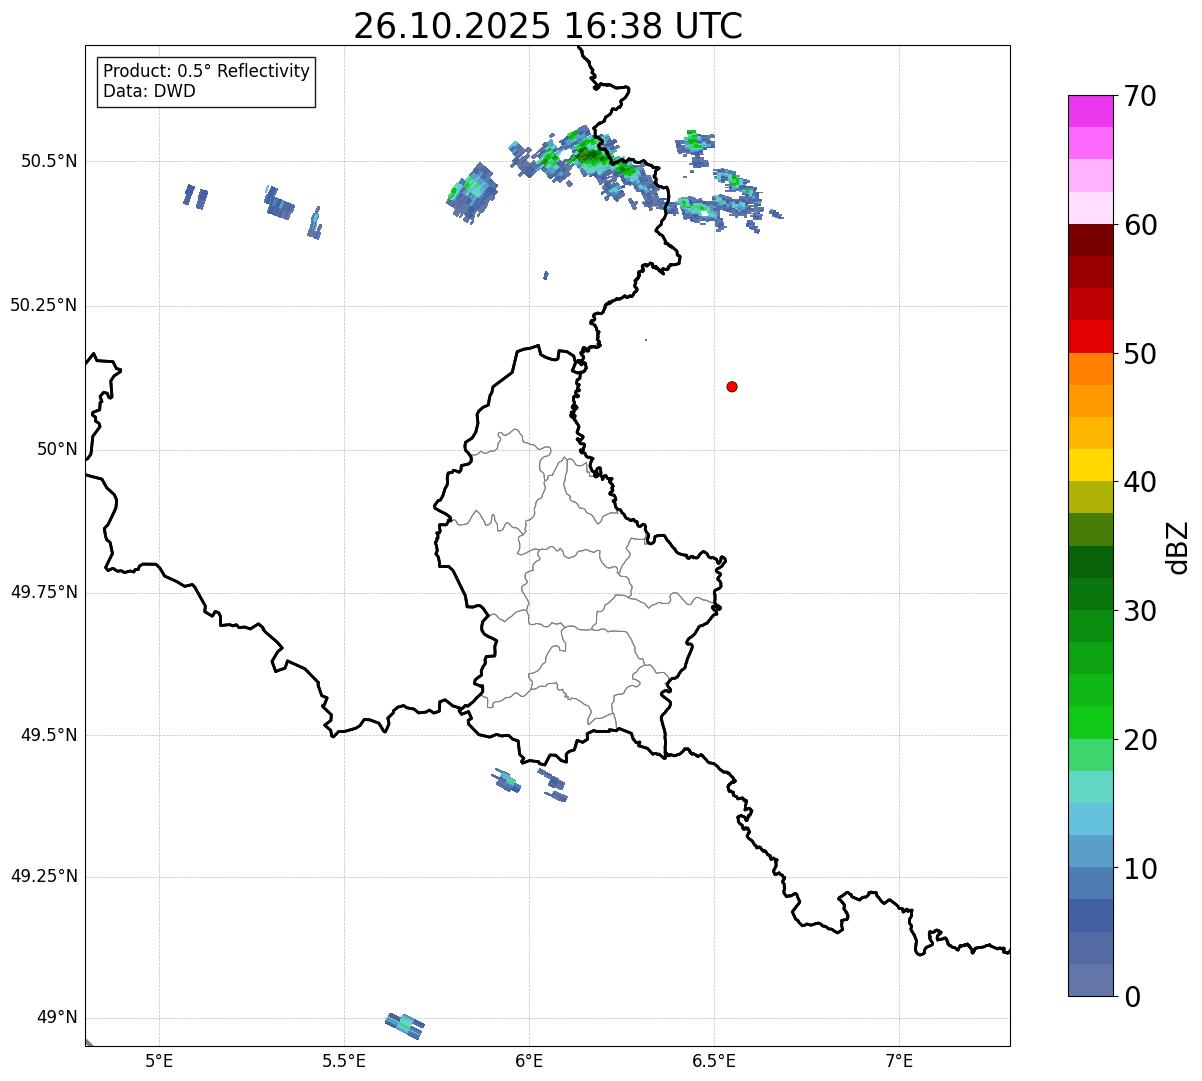Click the green-cored radar echo near 50.45°N 5.85°E
The width and height of the screenshot is (1202, 1081).
coord(472,192)
